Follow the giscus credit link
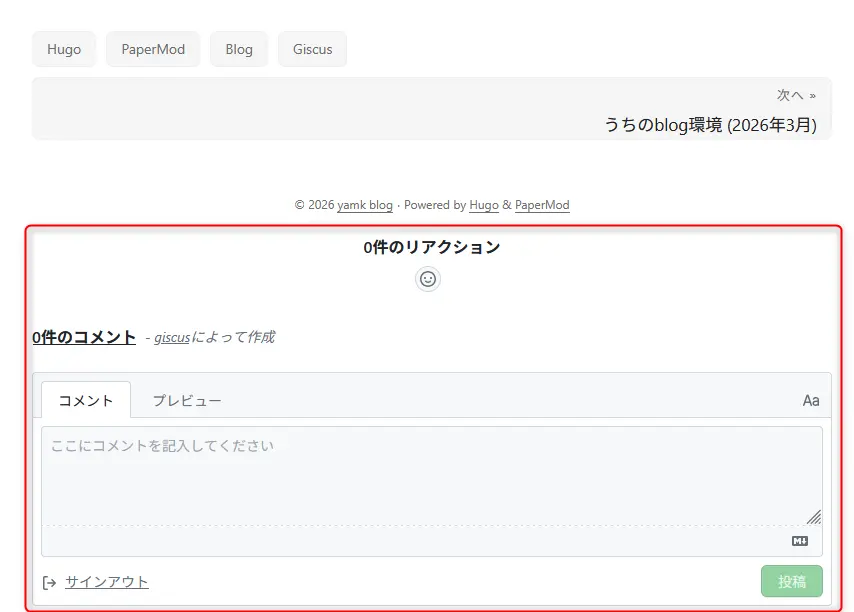 point(172,338)
